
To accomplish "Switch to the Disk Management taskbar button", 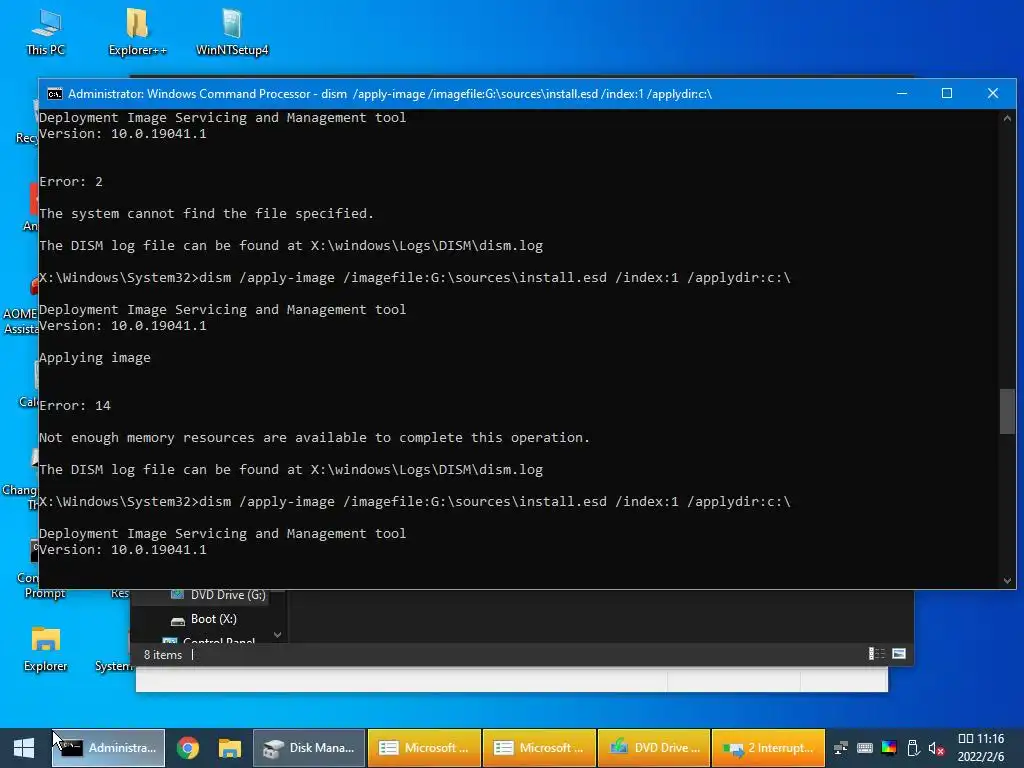I will [x=309, y=748].
